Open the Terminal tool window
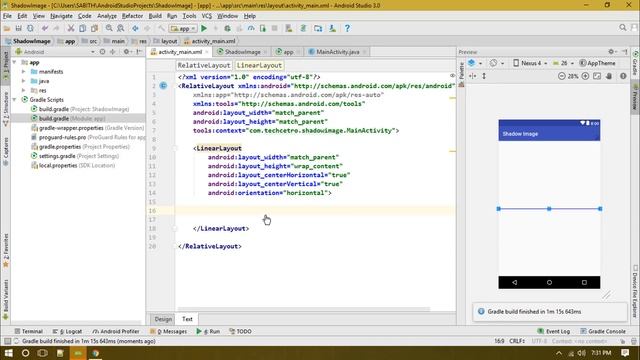The width and height of the screenshot is (640, 360). (29, 331)
